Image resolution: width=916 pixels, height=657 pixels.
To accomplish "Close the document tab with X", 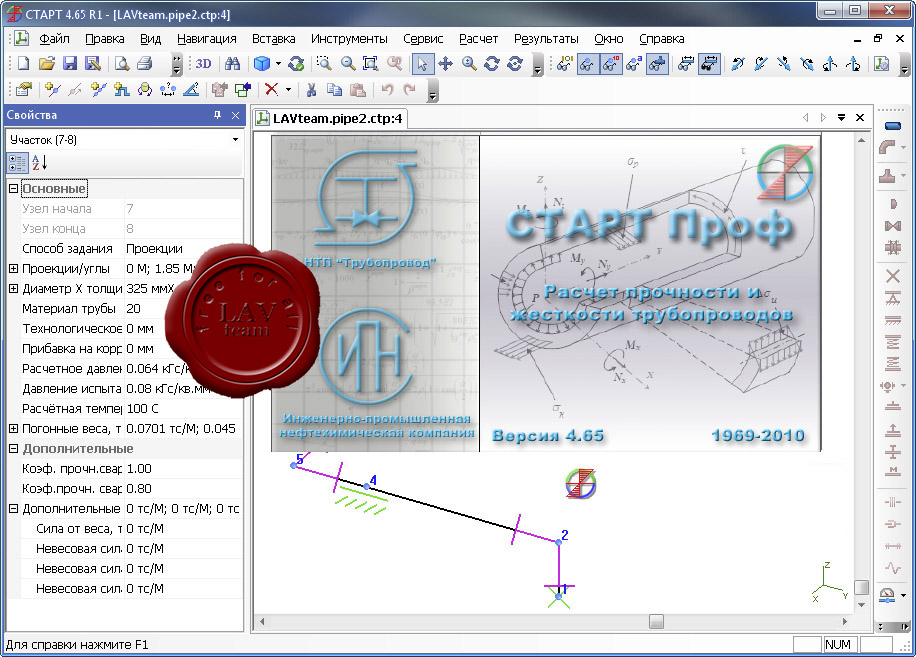I will coord(860,117).
